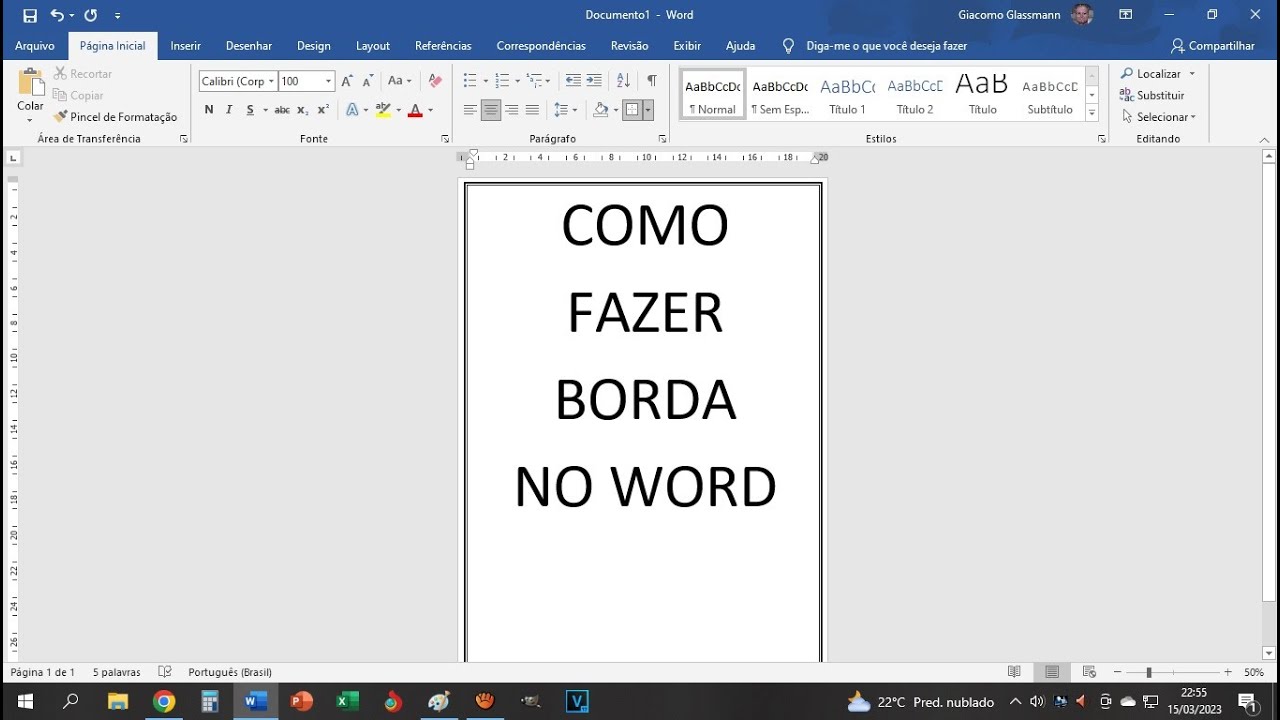Switch to the Revisão tab
The height and width of the screenshot is (720, 1280).
click(x=630, y=46)
